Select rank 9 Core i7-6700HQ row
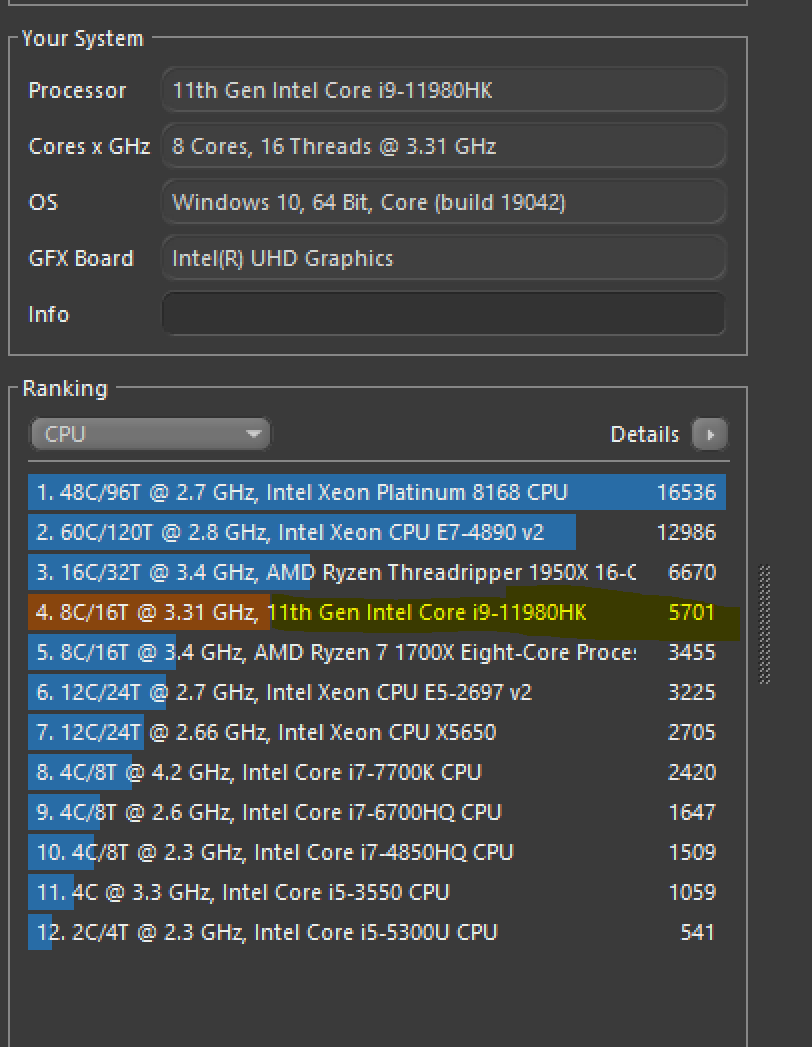Screen dimensions: 812x1047 (377, 813)
